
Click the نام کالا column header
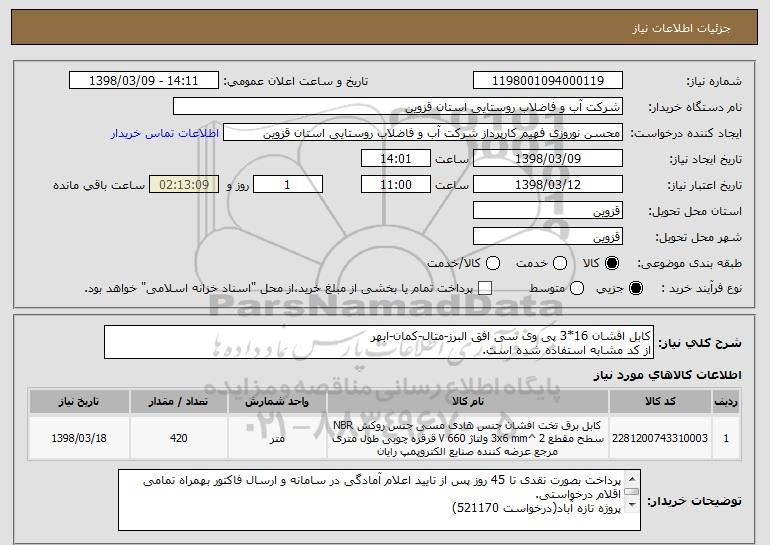[x=468, y=402]
